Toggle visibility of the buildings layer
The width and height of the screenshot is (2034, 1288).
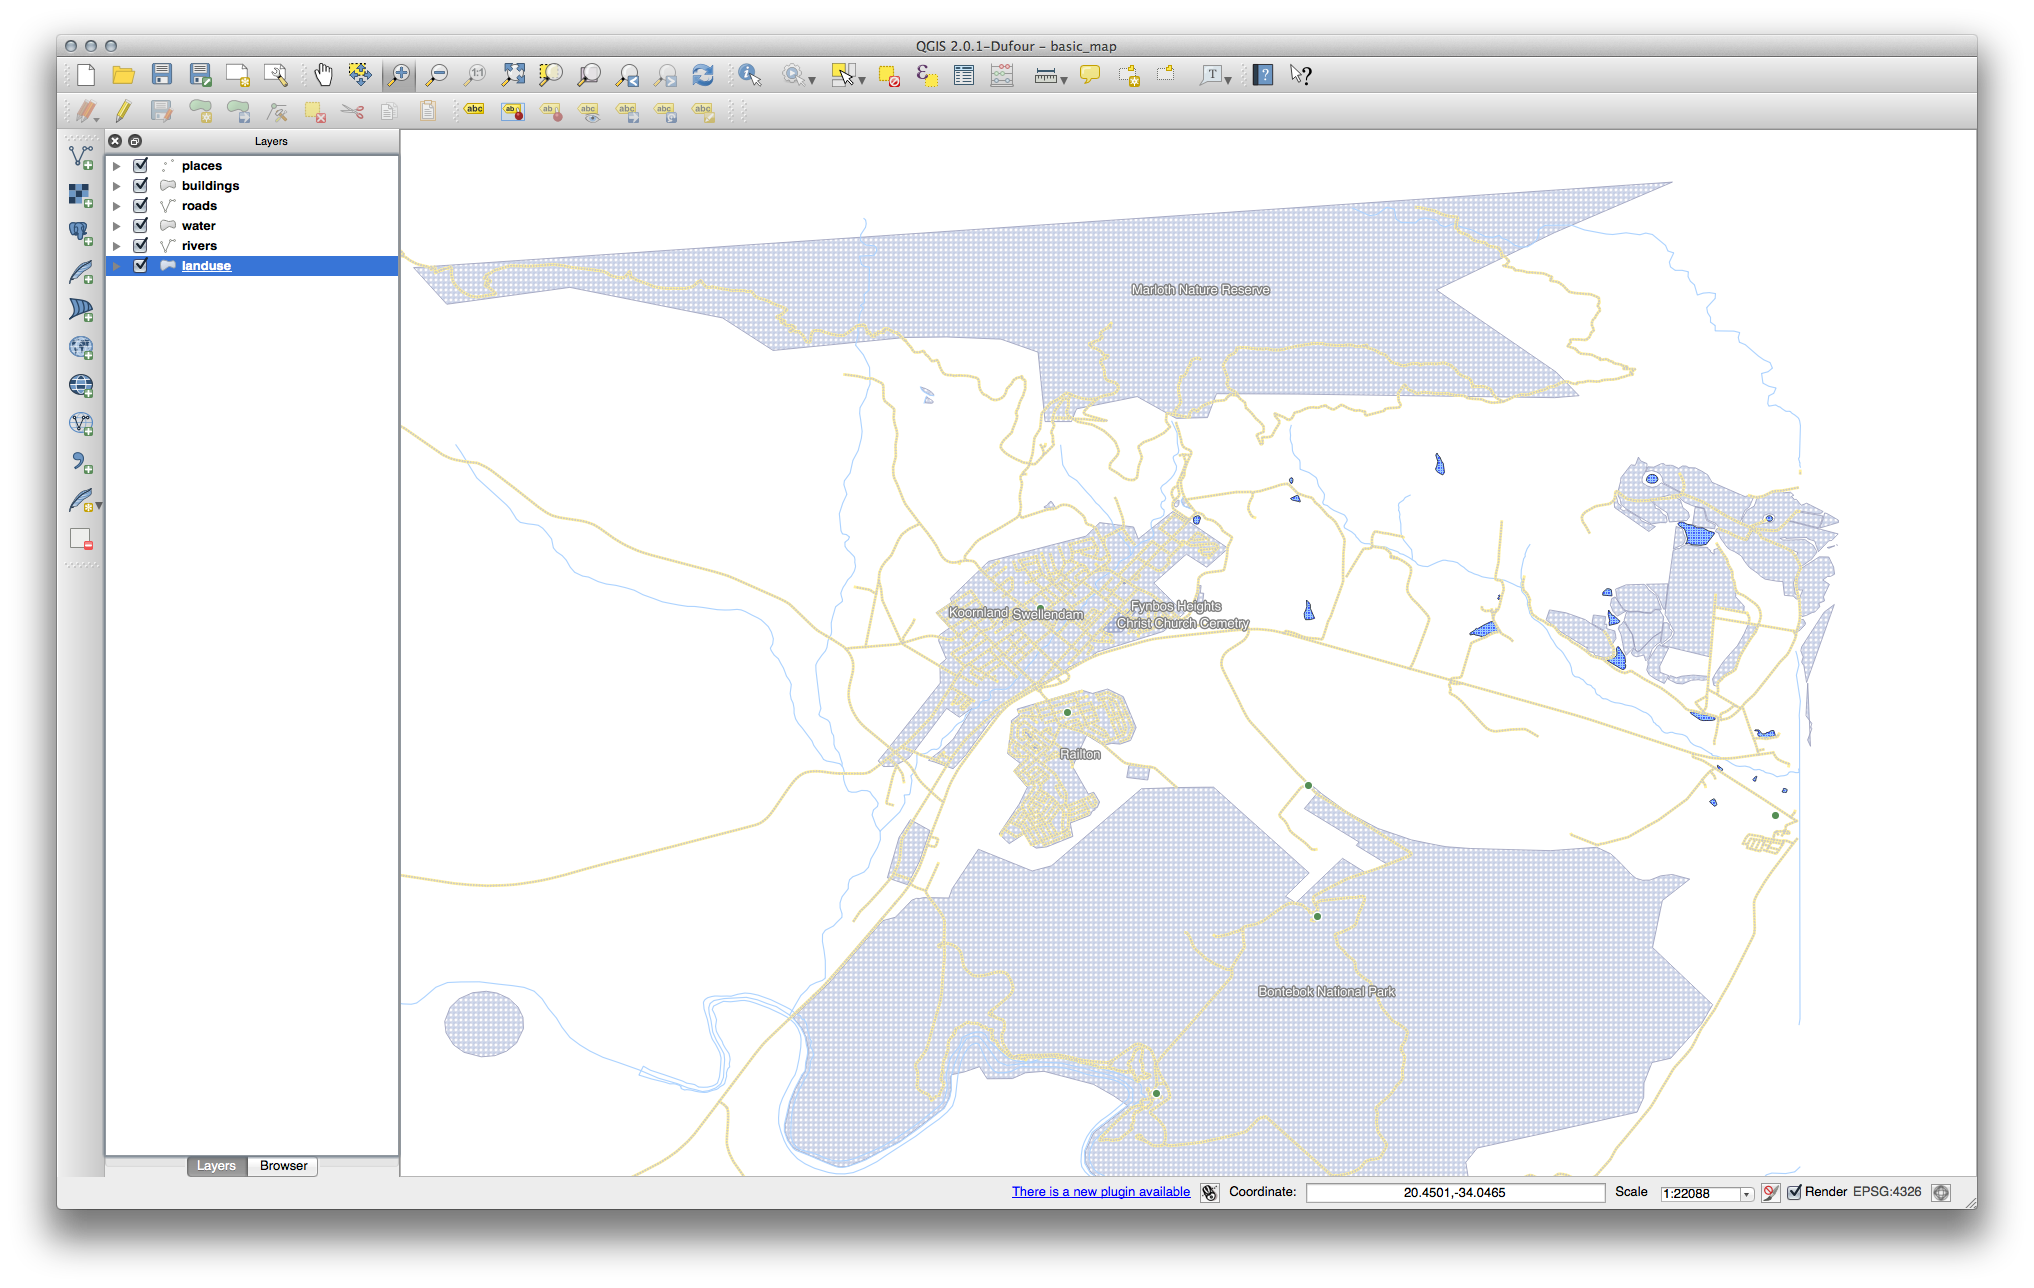(x=141, y=184)
